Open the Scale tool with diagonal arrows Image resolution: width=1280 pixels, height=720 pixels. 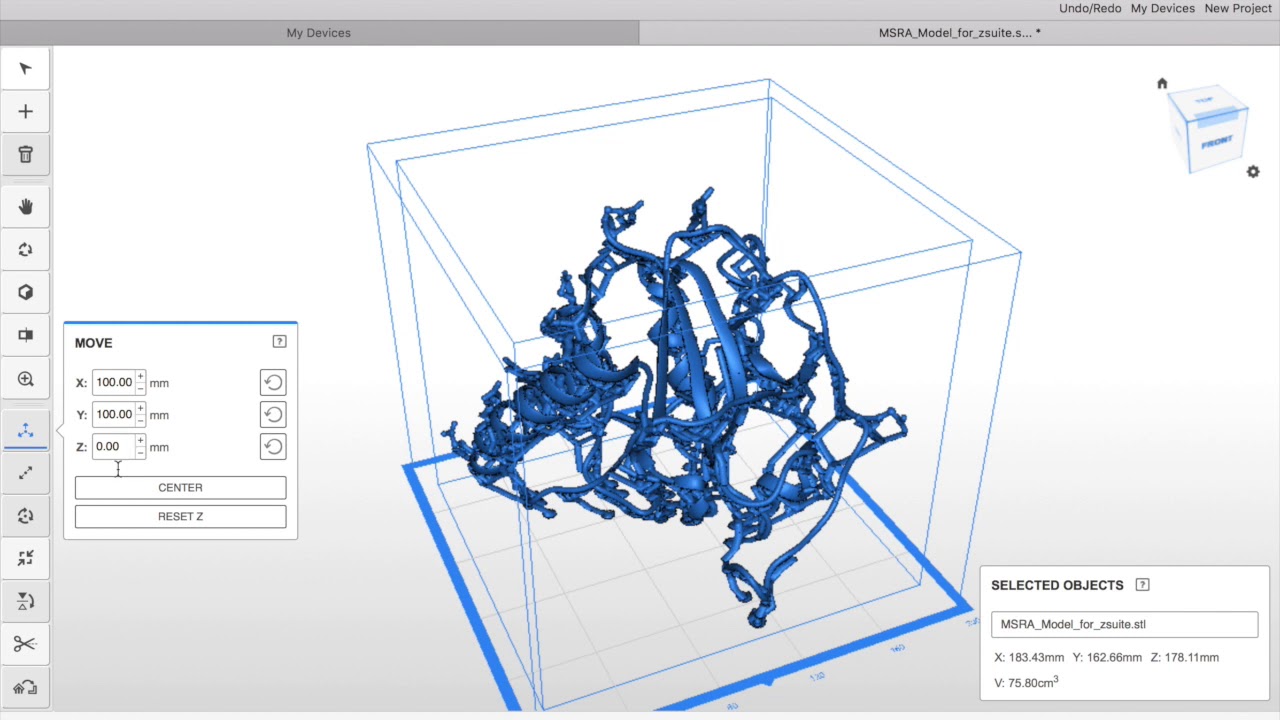(26, 473)
